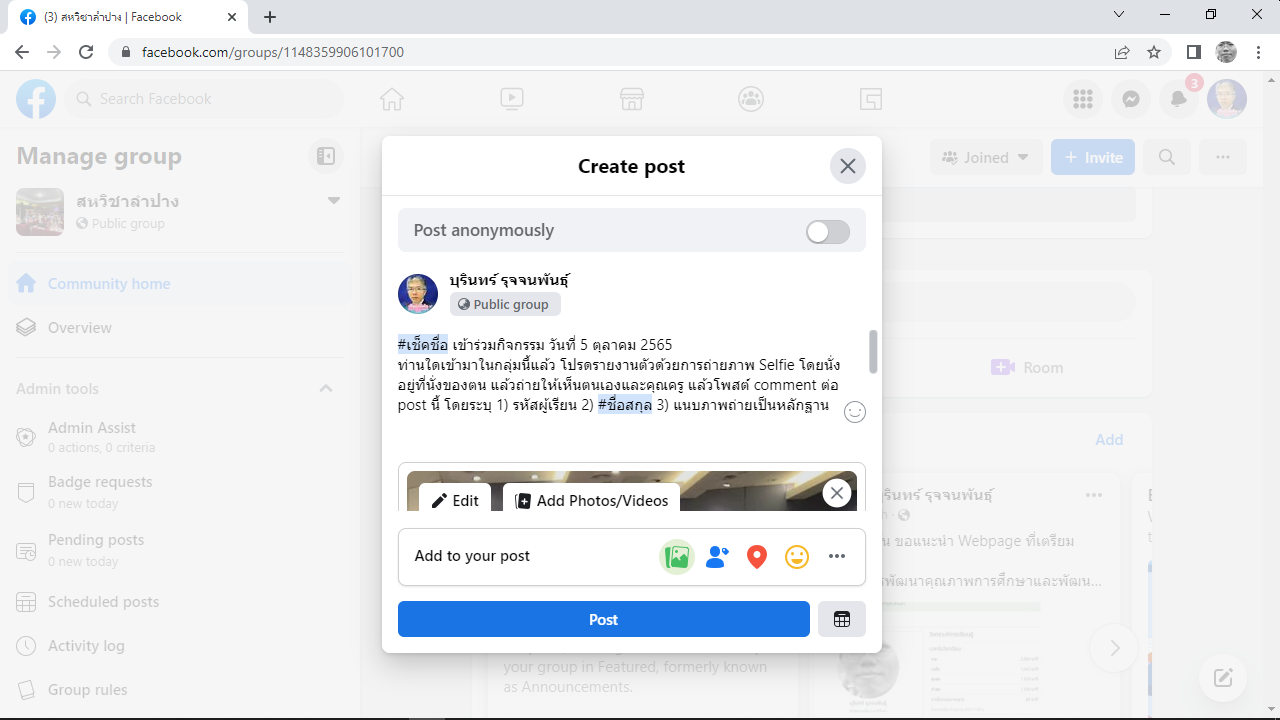Click the group search magnifier icon

coord(1167,157)
